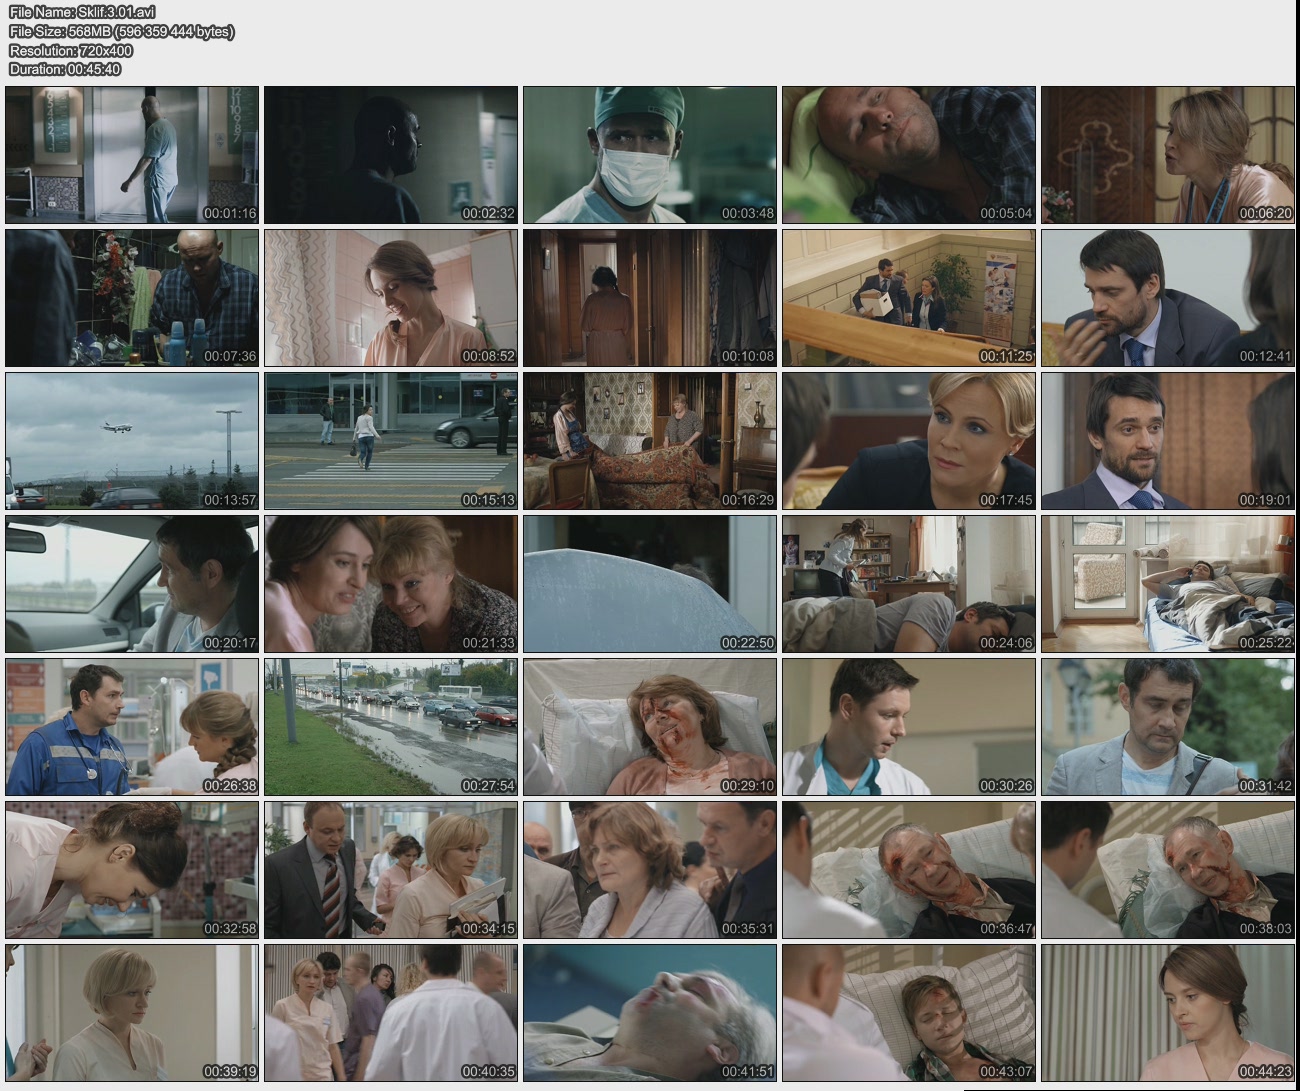
Task: Open the thumbnail timestamped 00:06:20
Action: point(1167,155)
